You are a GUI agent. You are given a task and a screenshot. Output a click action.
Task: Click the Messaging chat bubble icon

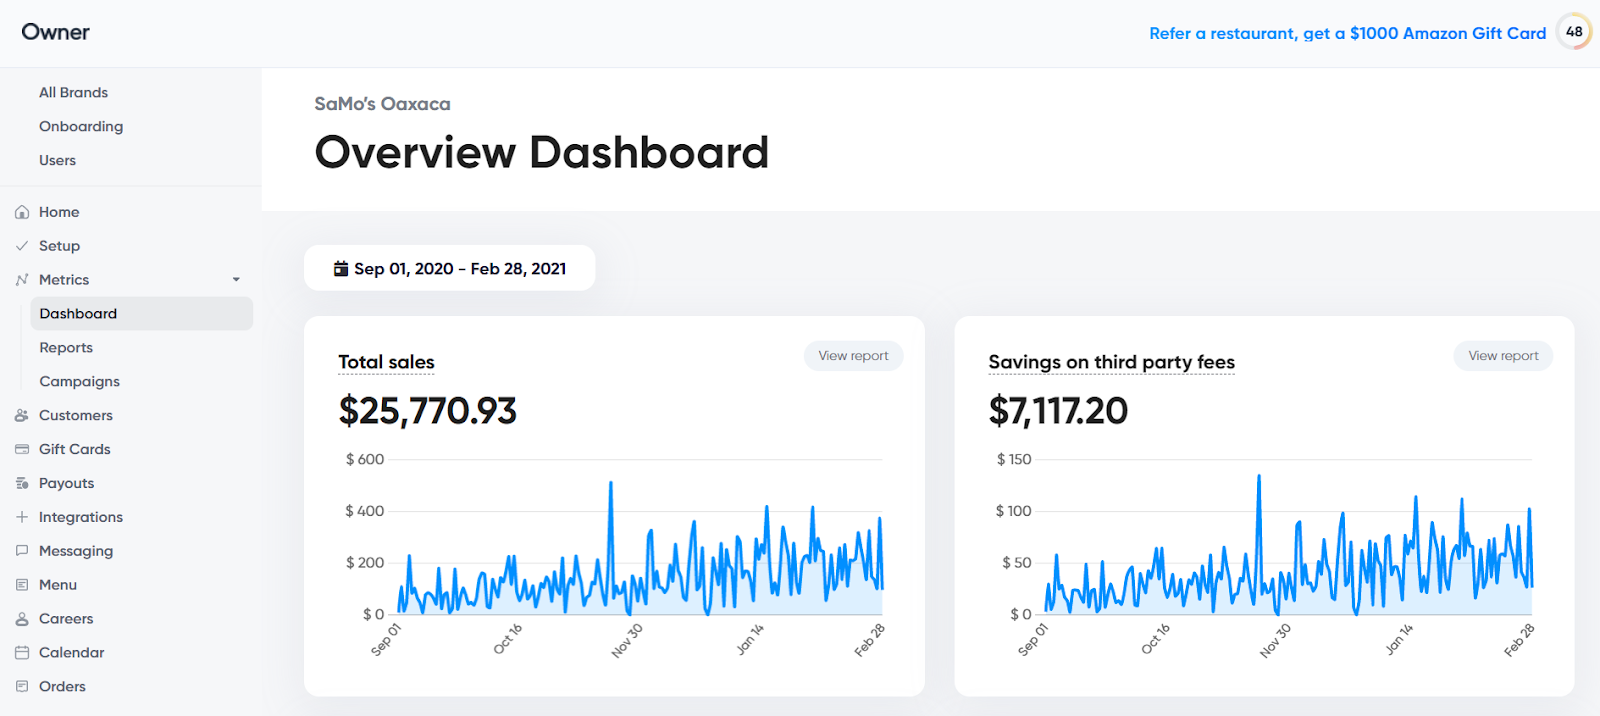pos(22,551)
